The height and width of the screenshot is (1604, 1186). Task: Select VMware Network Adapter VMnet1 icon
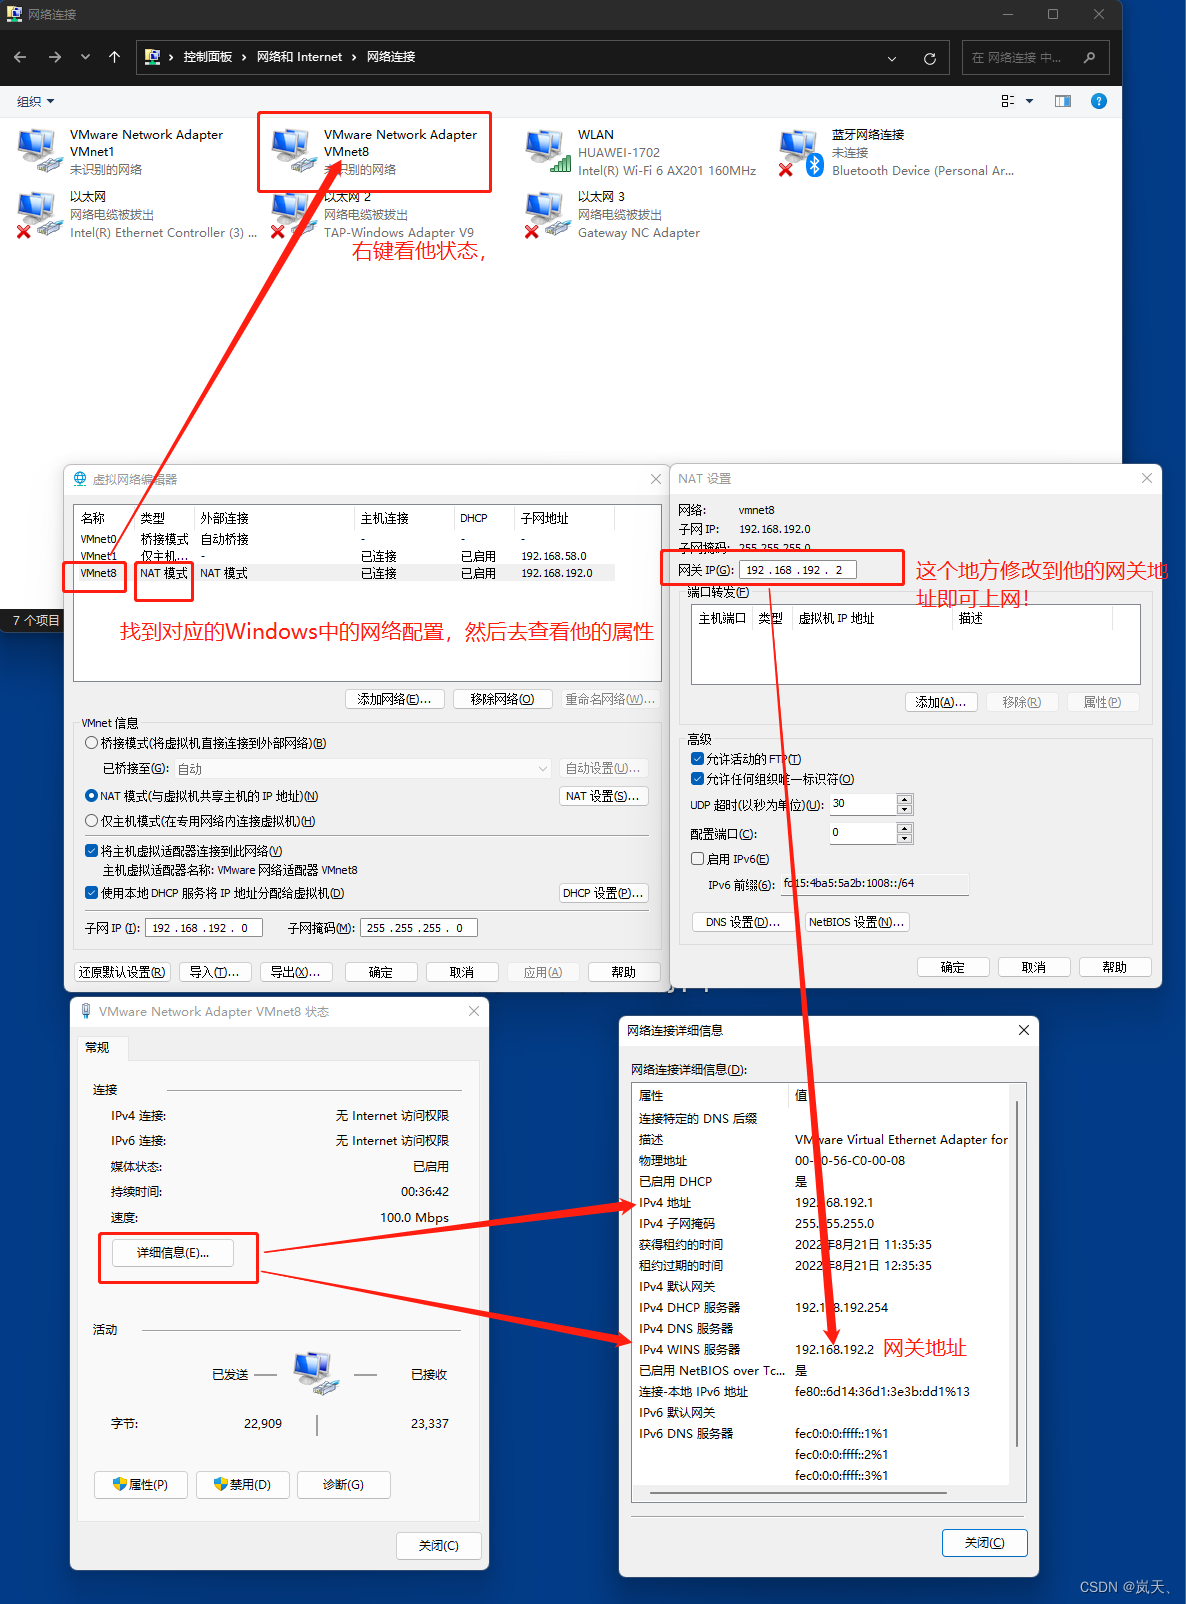(x=38, y=151)
